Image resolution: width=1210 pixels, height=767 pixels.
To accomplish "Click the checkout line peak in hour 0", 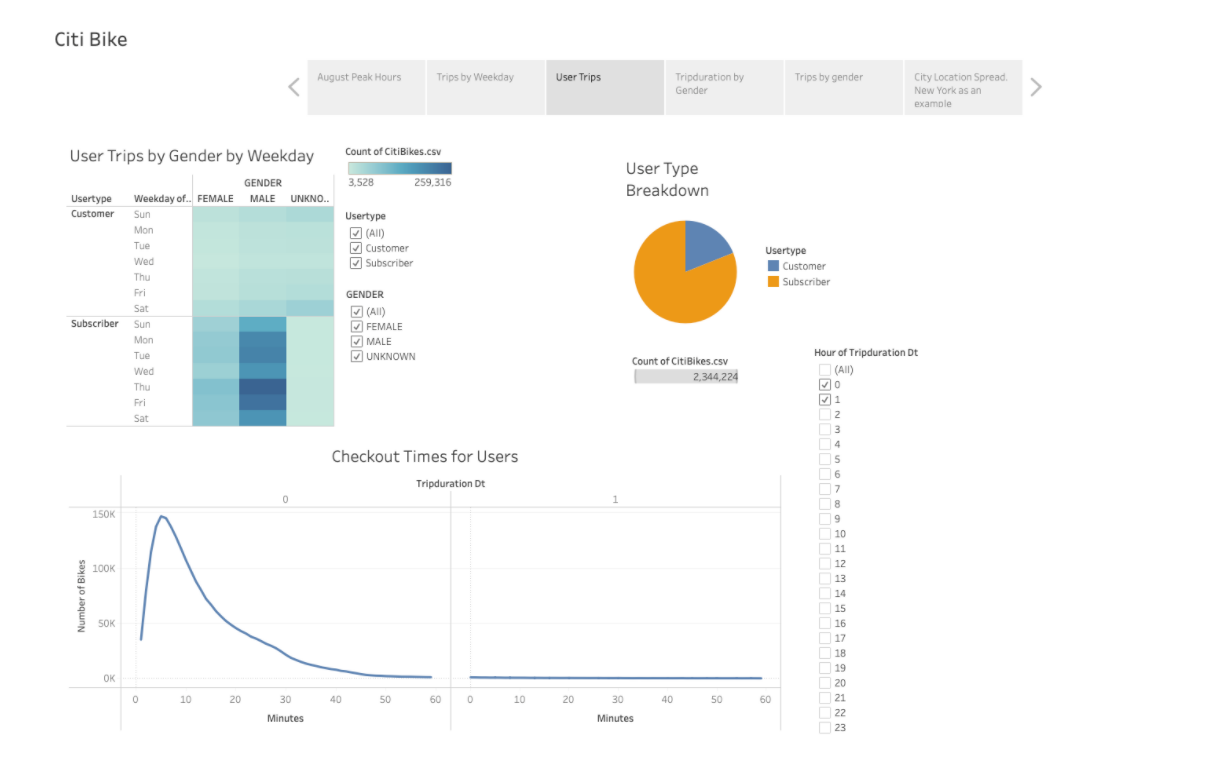I will [161, 516].
